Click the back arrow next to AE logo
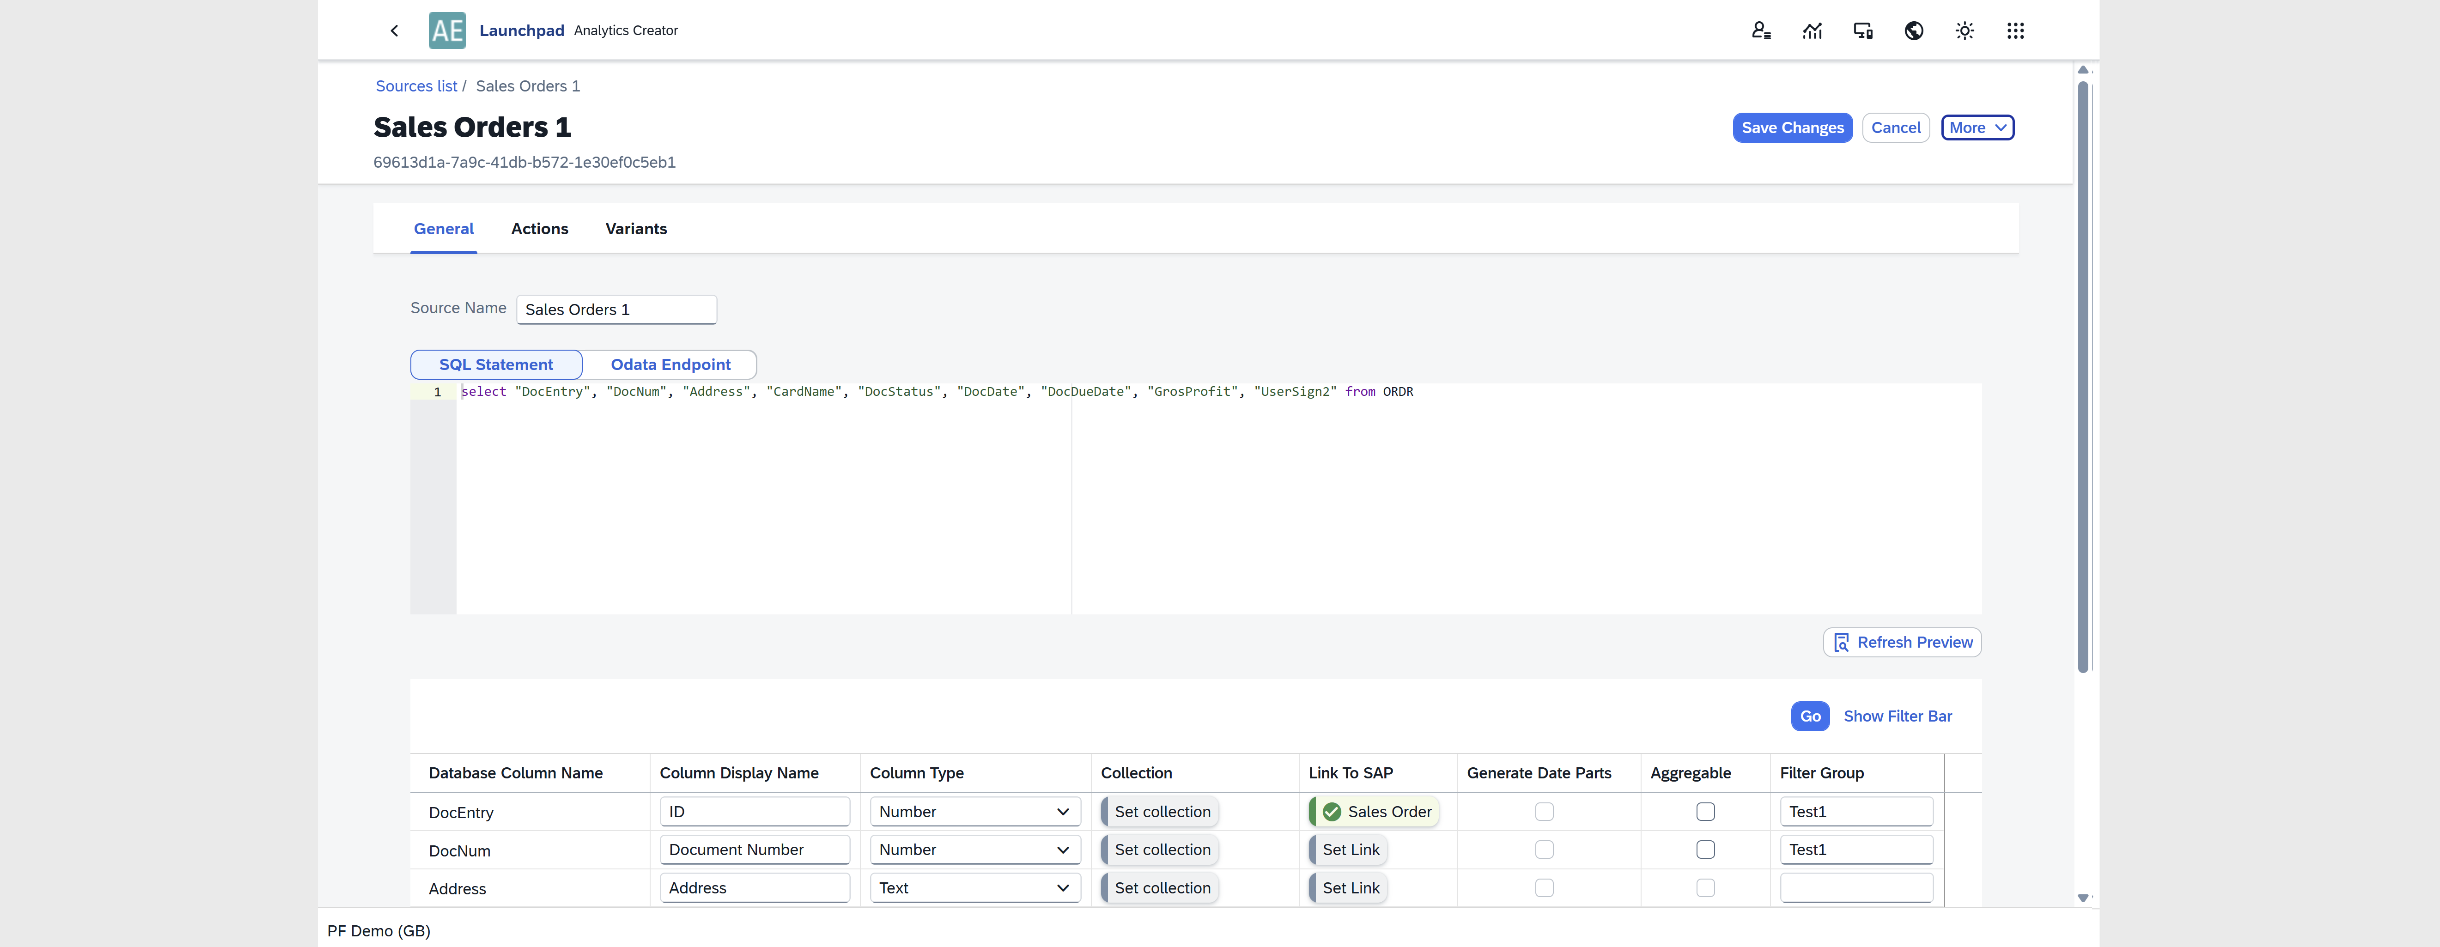Screen dimensions: 2440x947 (x=394, y=30)
